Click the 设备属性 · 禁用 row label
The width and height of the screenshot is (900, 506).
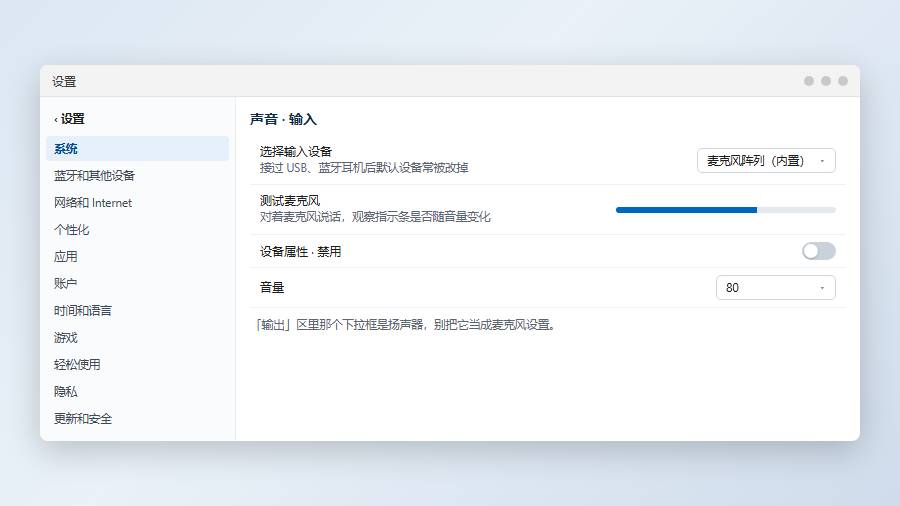300,251
